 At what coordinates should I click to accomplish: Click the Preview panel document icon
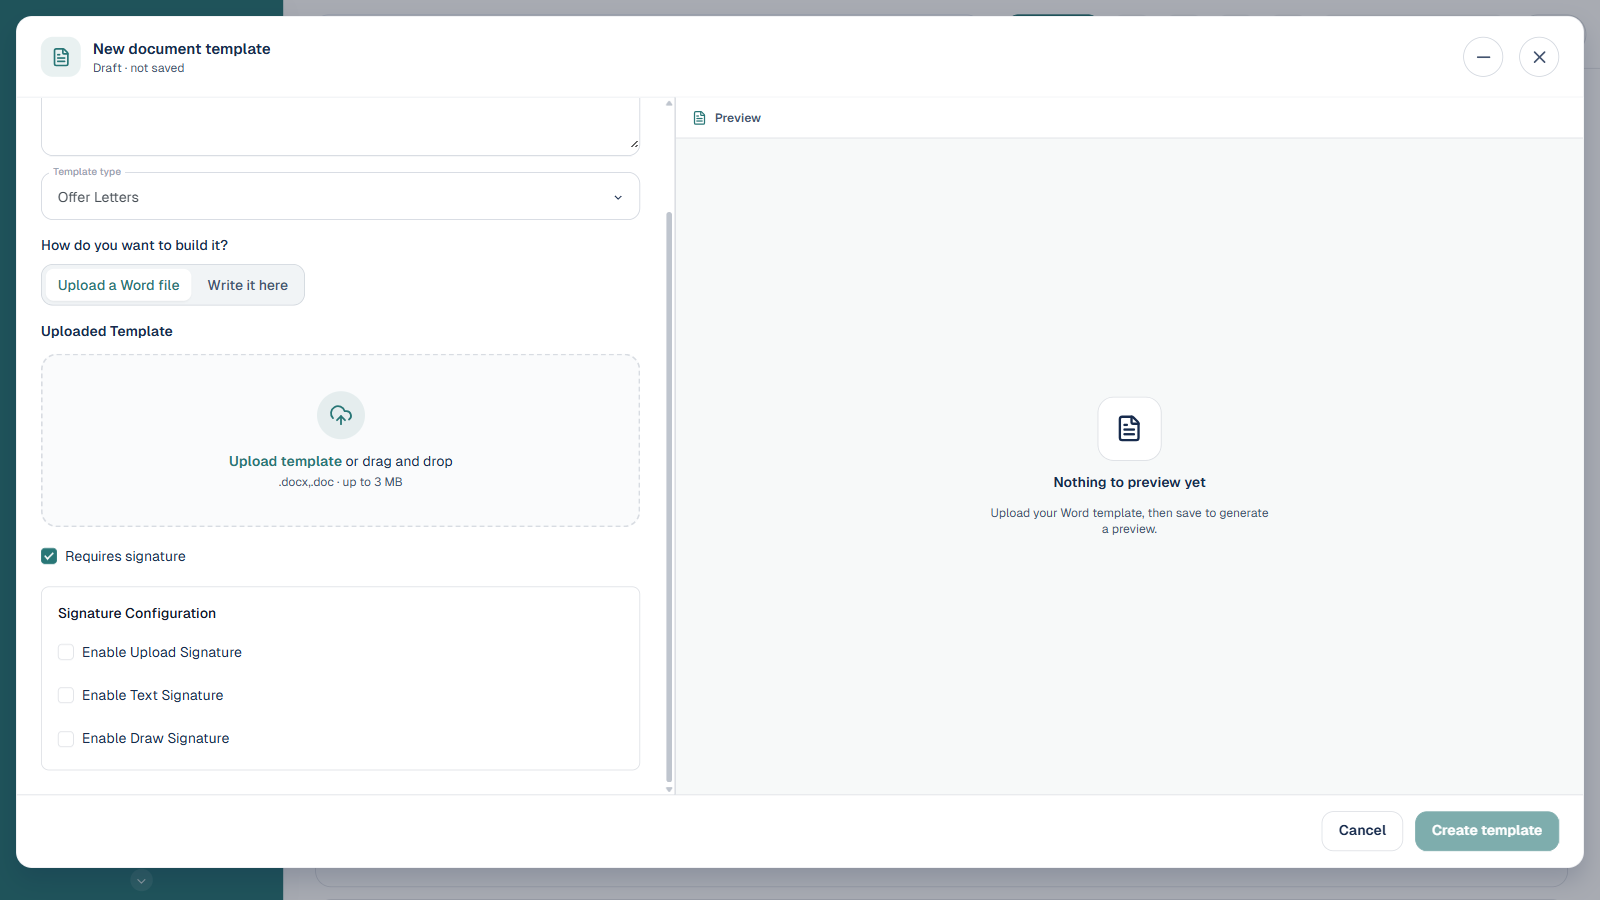pos(700,118)
